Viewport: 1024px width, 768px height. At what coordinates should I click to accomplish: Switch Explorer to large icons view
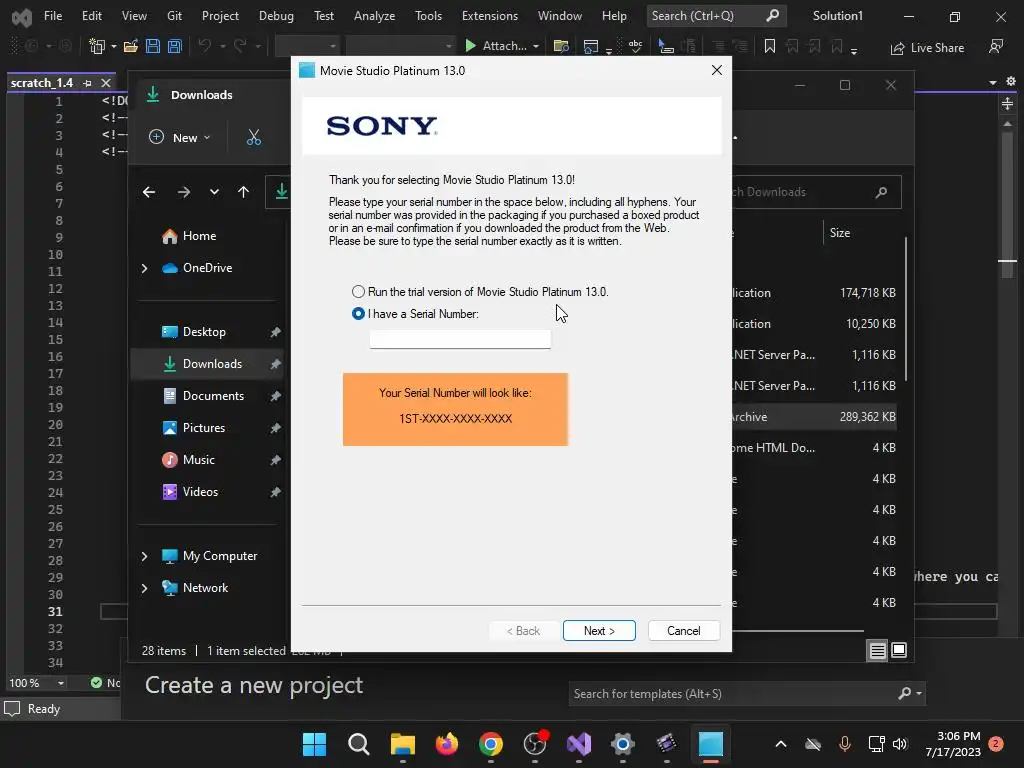tap(899, 650)
